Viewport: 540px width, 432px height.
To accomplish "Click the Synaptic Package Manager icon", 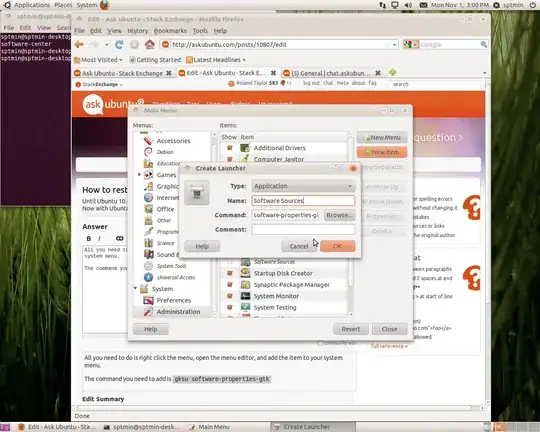I will click(x=245, y=285).
